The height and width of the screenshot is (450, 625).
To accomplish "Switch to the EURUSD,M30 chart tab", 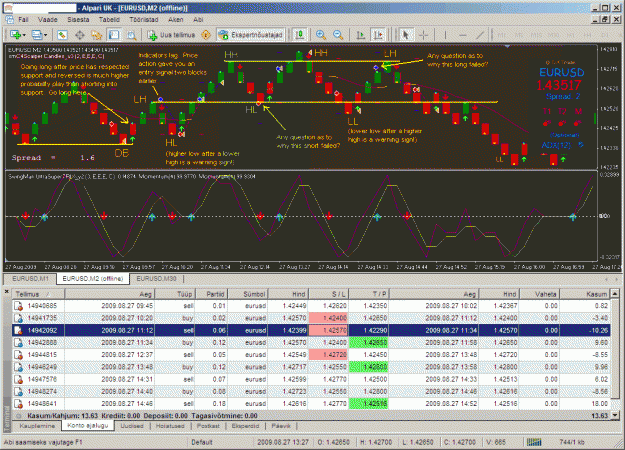I will (156, 279).
